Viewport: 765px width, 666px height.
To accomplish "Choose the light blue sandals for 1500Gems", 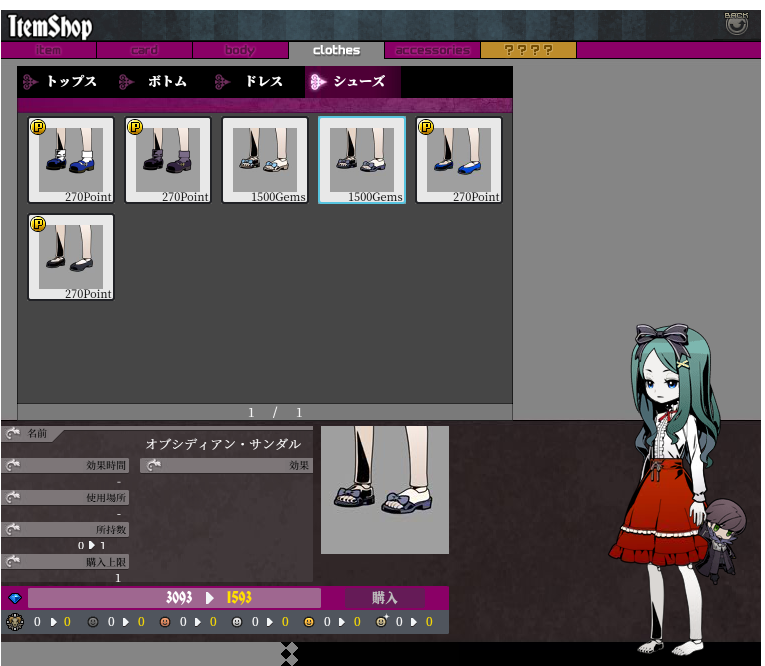I will 265,160.
